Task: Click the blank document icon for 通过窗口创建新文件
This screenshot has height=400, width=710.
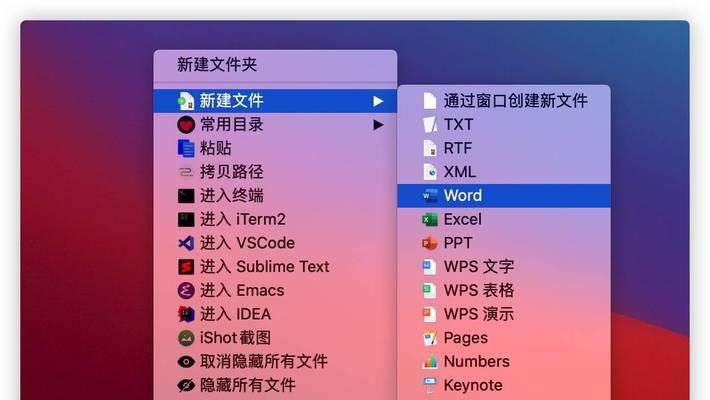Action: [430, 101]
